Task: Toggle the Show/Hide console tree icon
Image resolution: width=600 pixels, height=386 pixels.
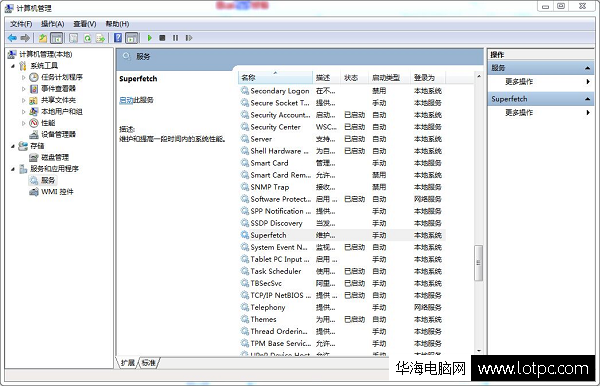Action: [x=56, y=38]
